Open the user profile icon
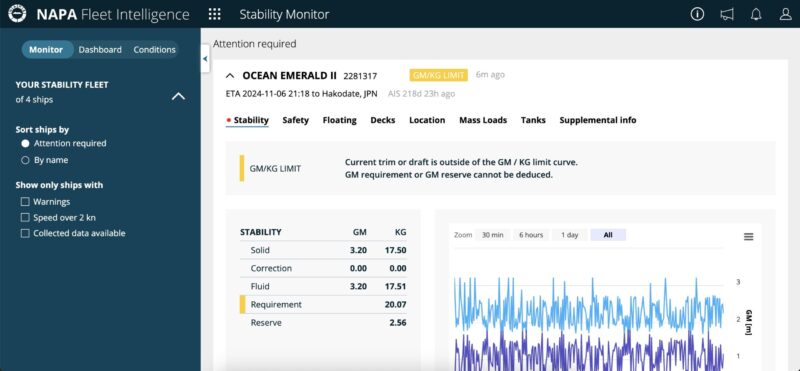 coord(785,14)
